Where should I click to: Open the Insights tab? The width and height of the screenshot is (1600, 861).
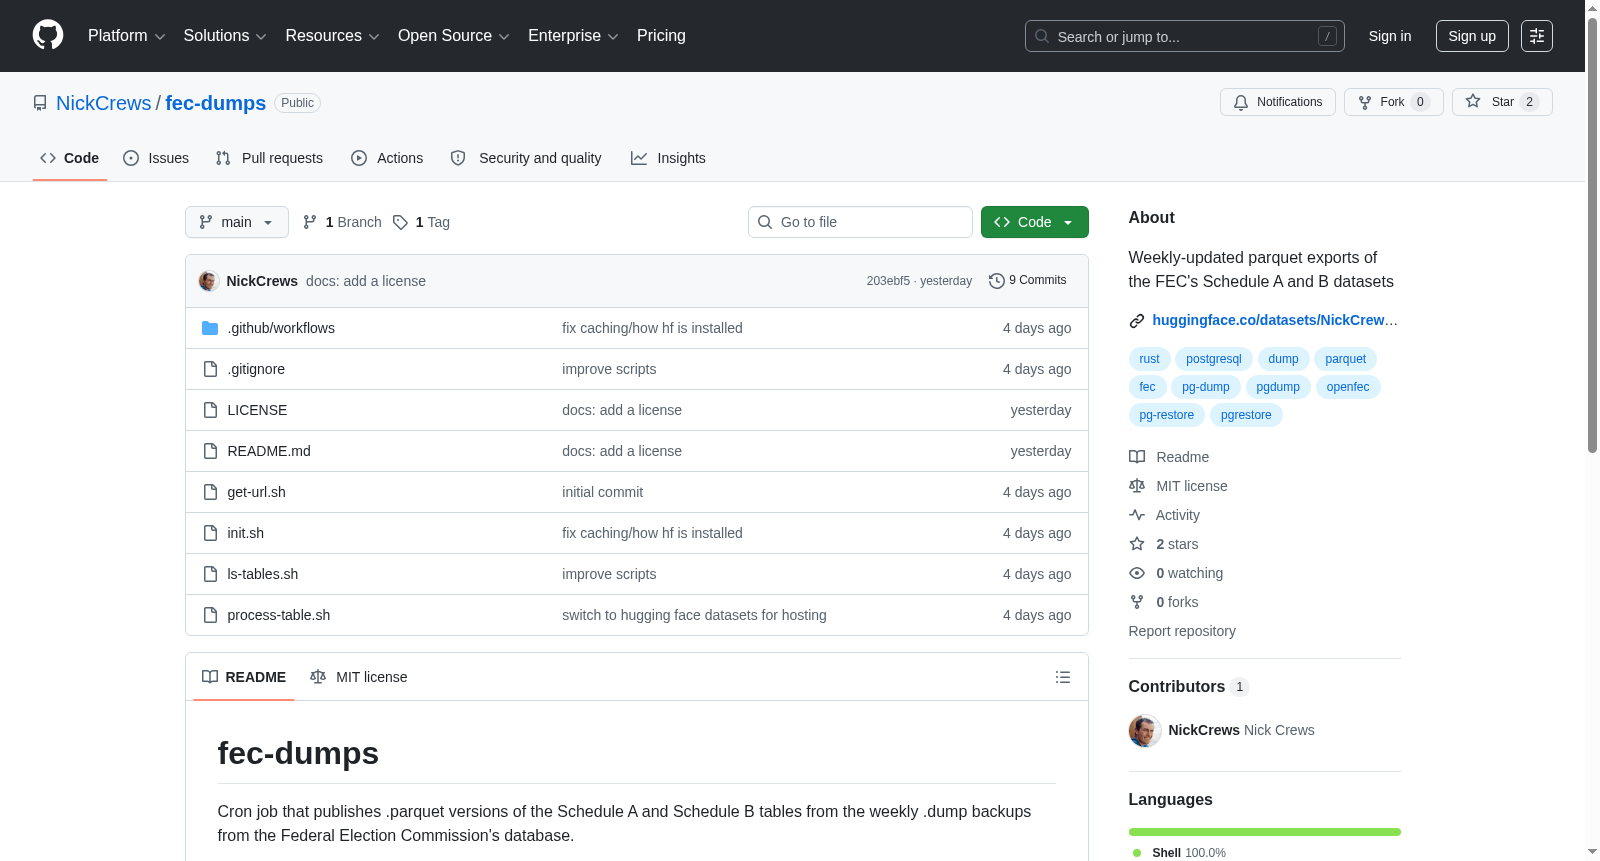coord(668,158)
